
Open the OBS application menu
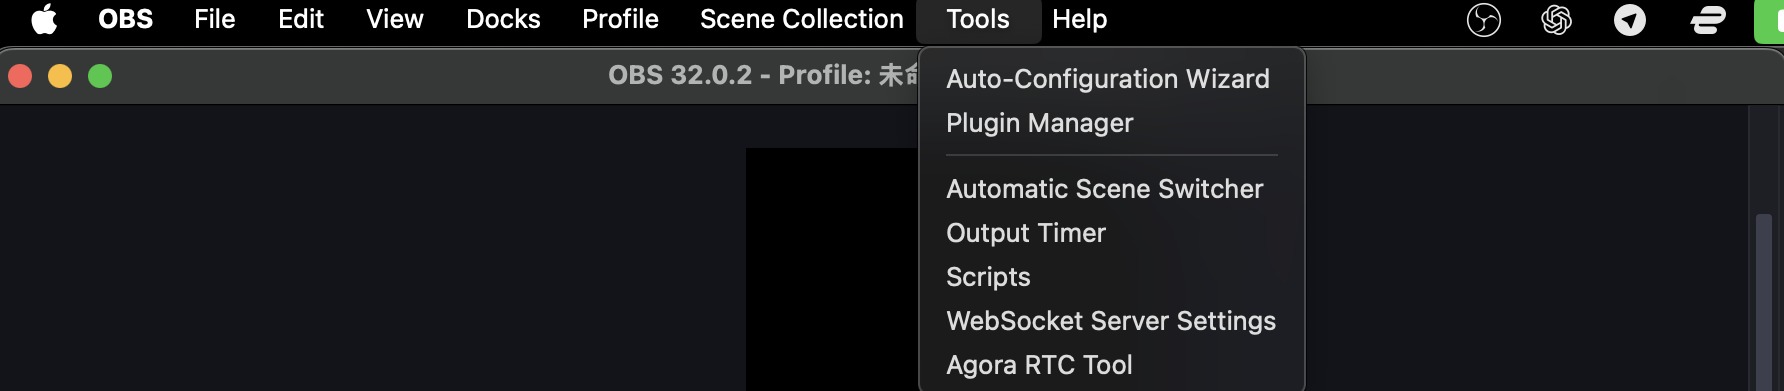tap(126, 19)
